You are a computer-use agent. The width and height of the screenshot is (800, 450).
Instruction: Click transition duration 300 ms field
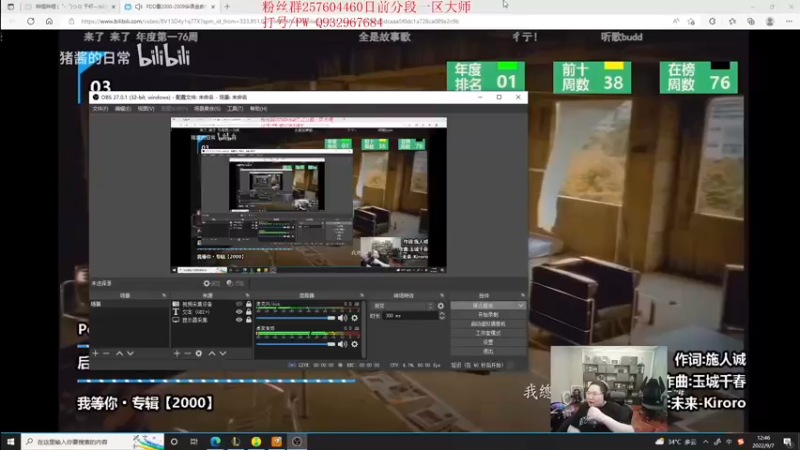pyautogui.click(x=411, y=316)
